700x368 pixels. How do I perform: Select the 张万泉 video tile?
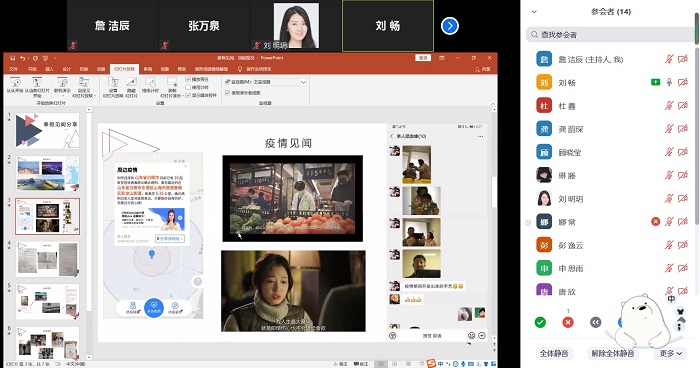(204, 25)
